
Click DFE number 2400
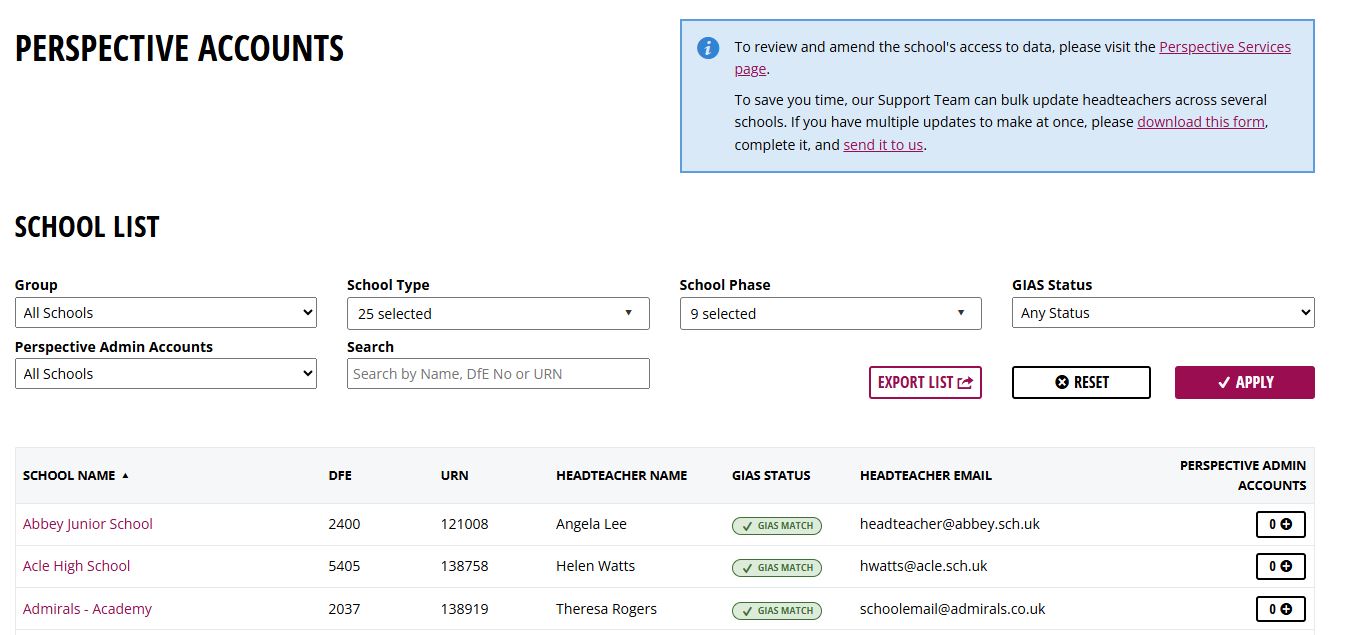[344, 524]
